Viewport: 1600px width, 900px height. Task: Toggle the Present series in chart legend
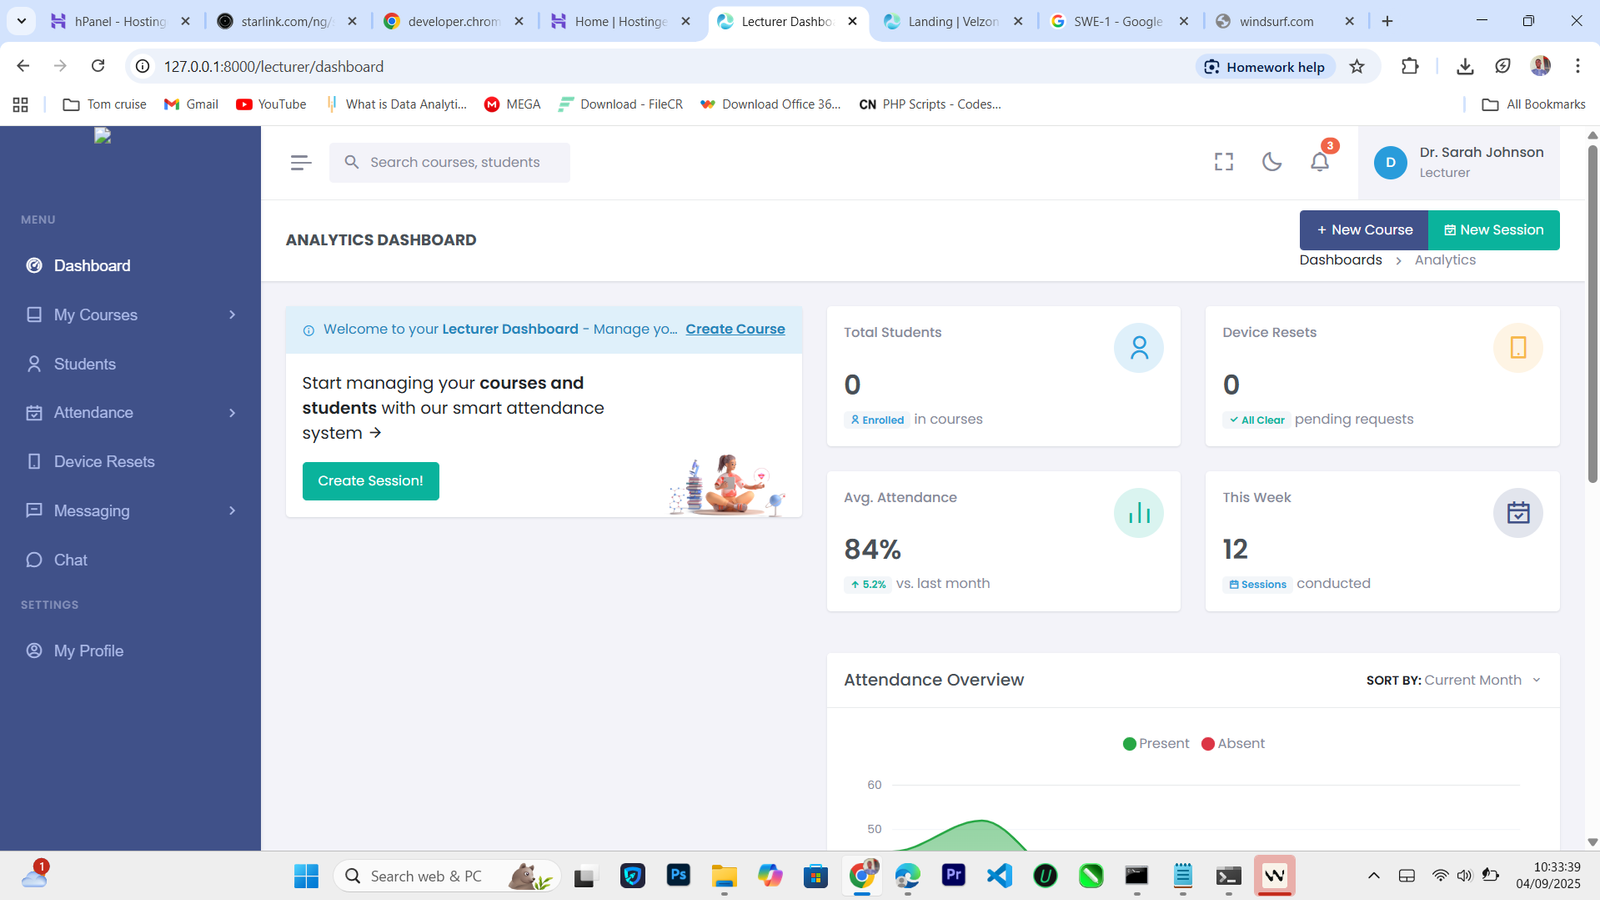tap(1156, 744)
